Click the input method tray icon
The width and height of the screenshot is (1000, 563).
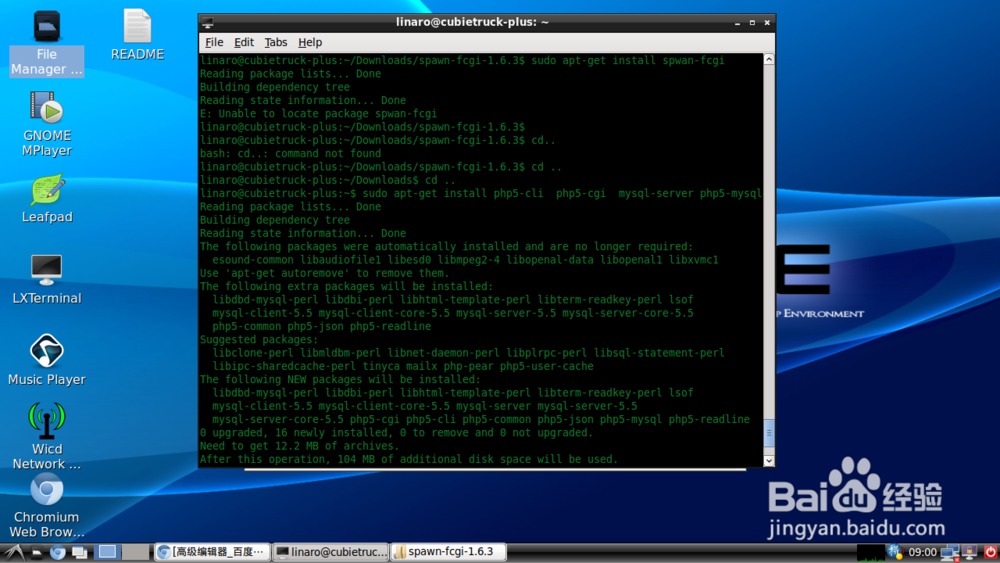[895, 552]
